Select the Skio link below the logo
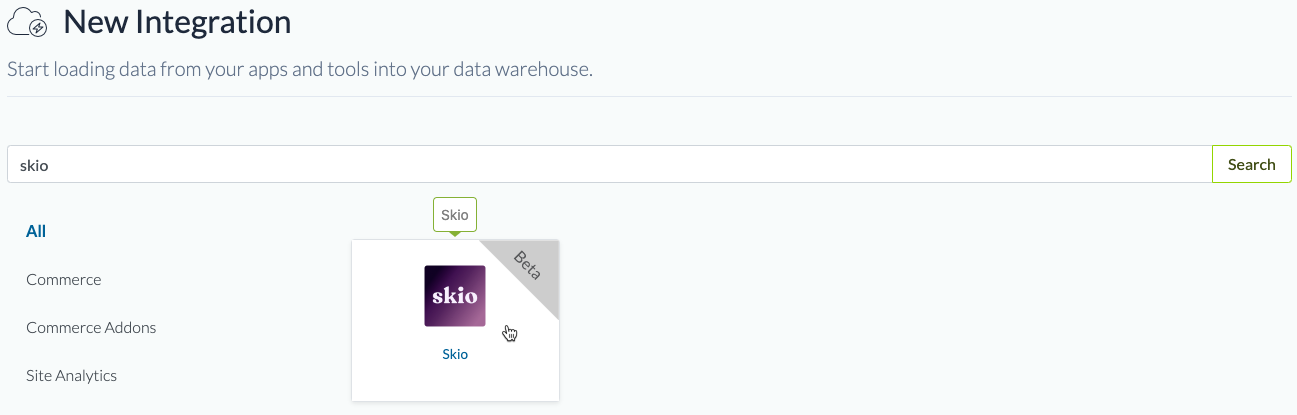The image size is (1297, 415). point(455,354)
